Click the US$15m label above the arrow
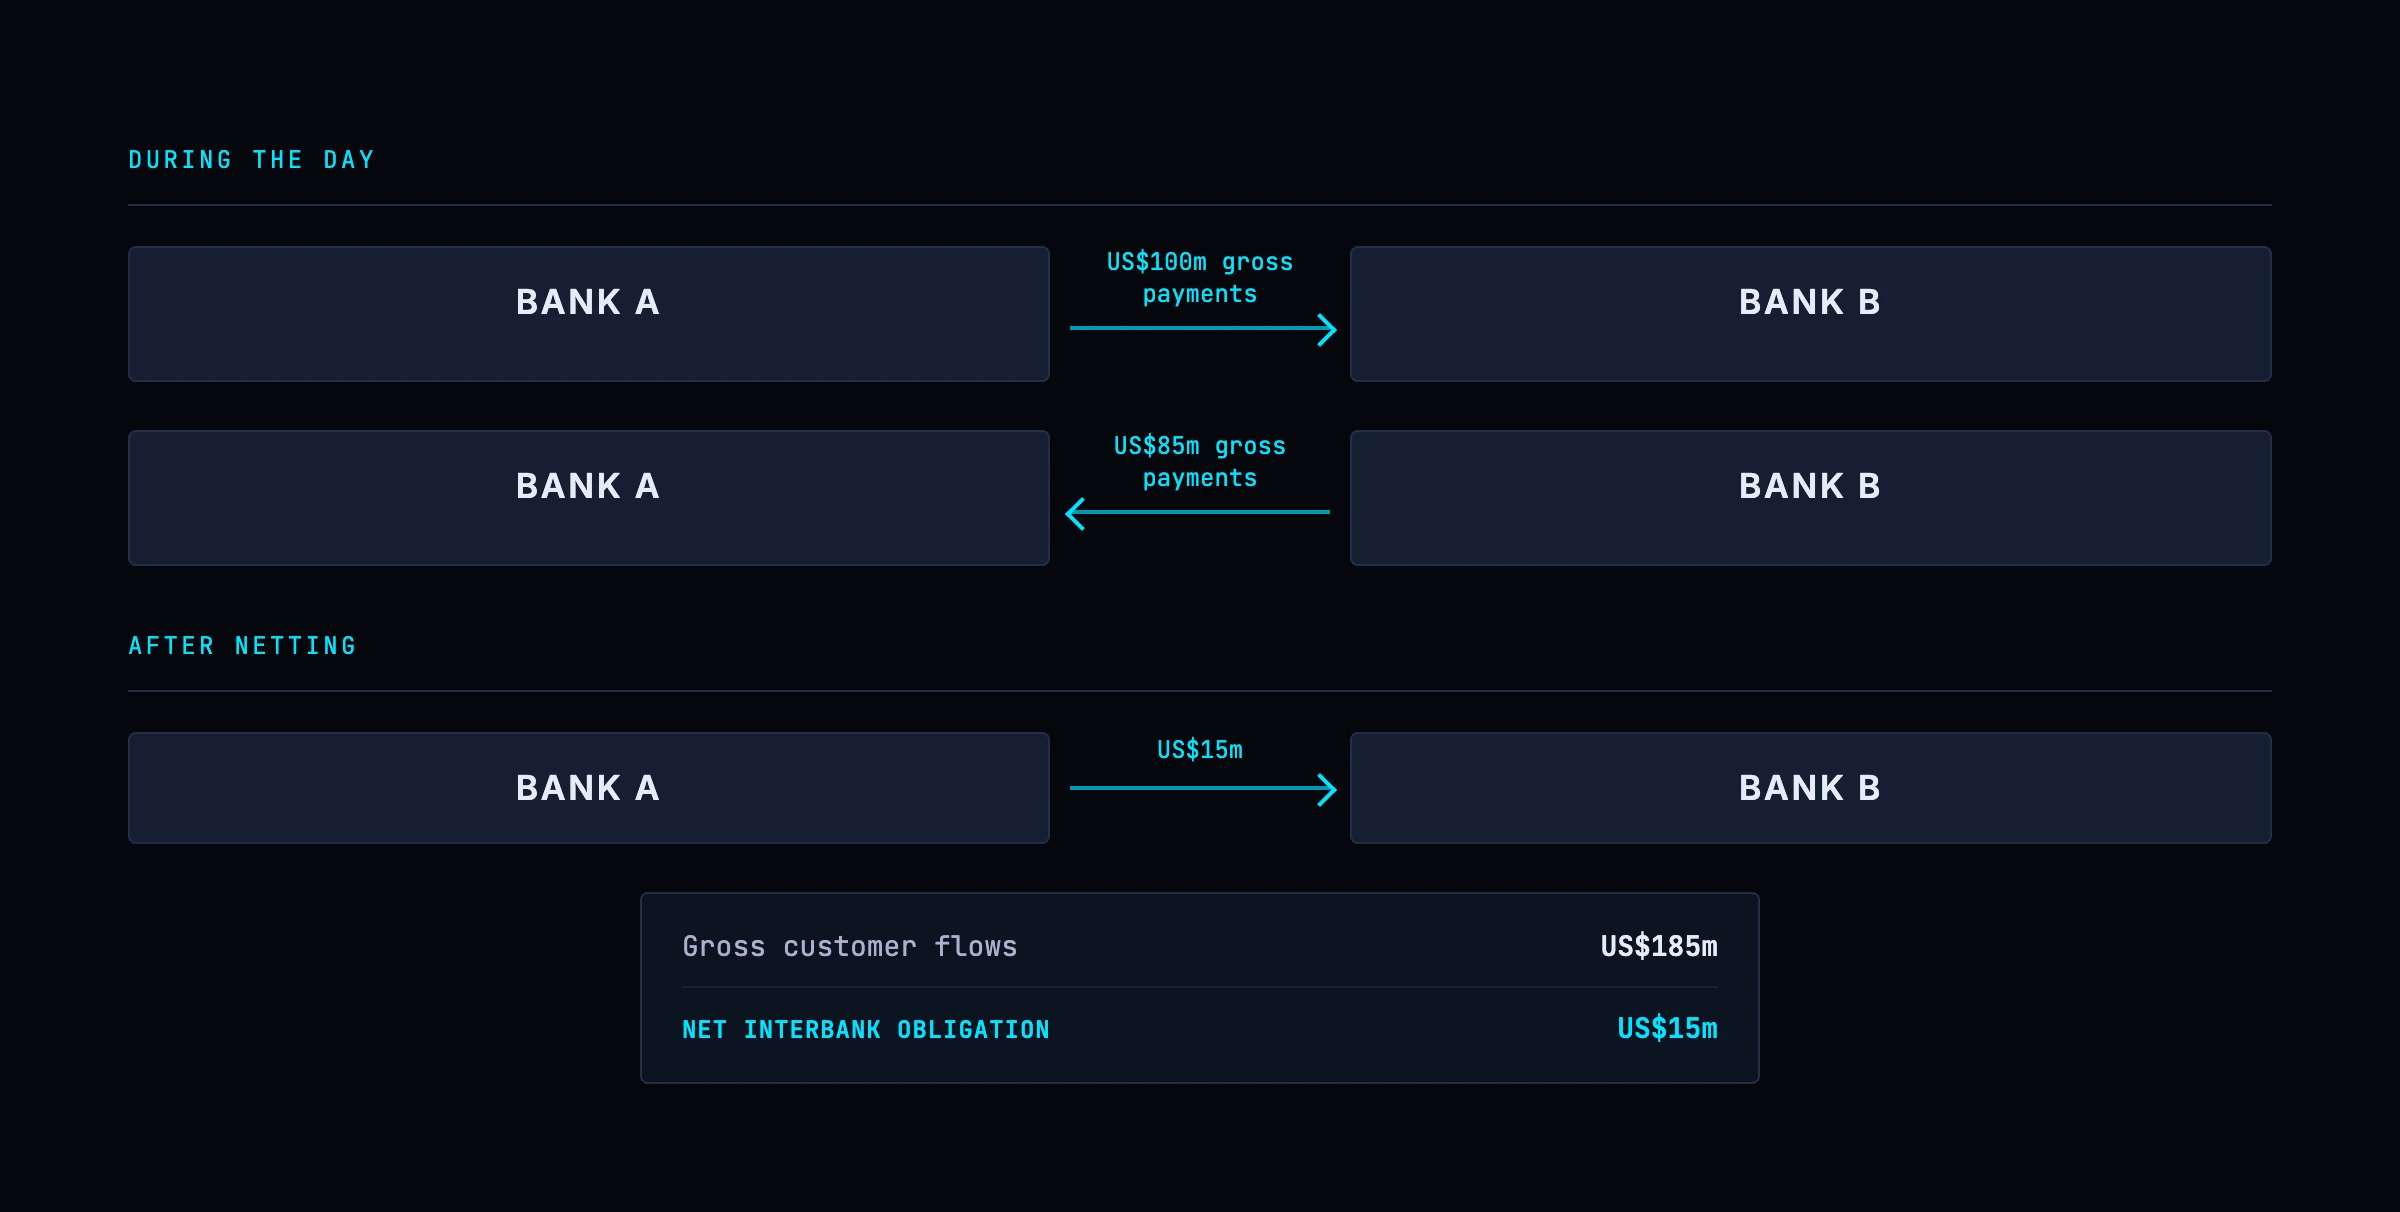2400x1212 pixels. (x=1200, y=750)
